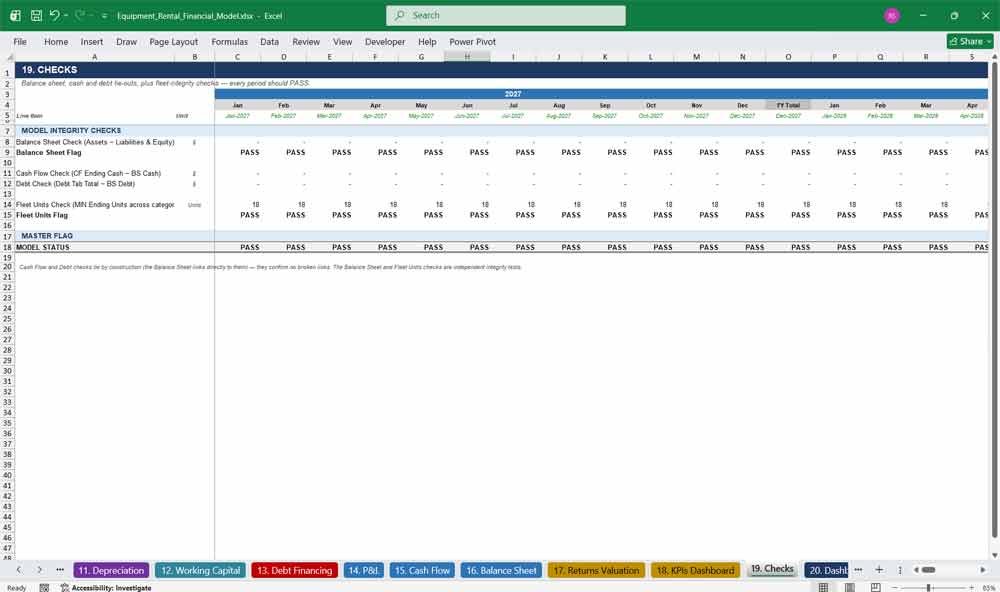Switch to '20. Dashboard' sheet tab
This screenshot has width=1000, height=592.
coord(827,570)
